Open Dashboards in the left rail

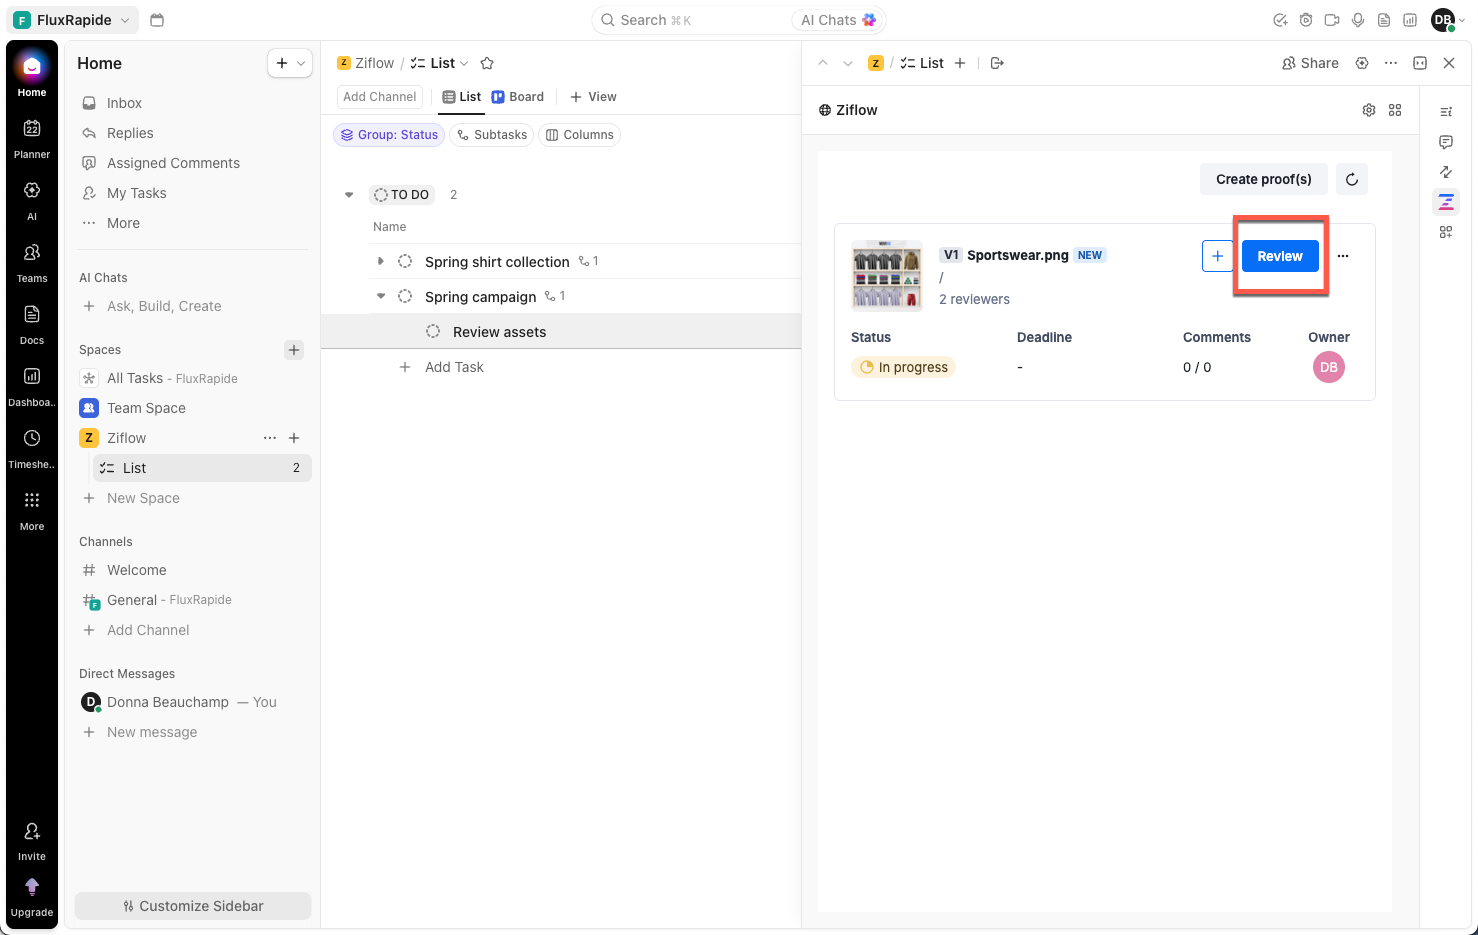tap(32, 386)
